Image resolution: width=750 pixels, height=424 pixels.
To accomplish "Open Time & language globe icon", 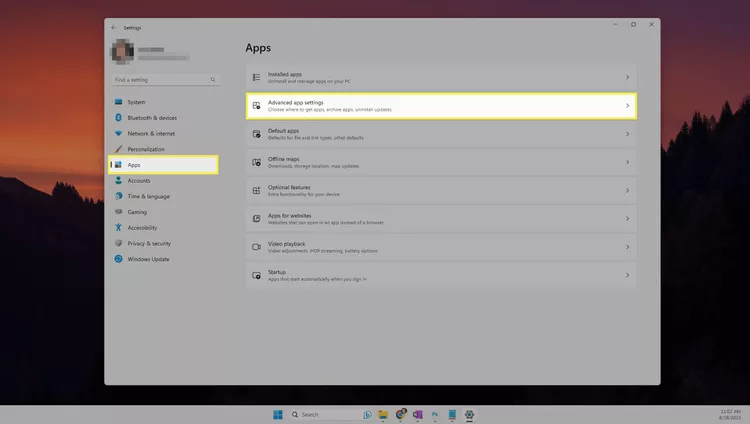I will [118, 196].
